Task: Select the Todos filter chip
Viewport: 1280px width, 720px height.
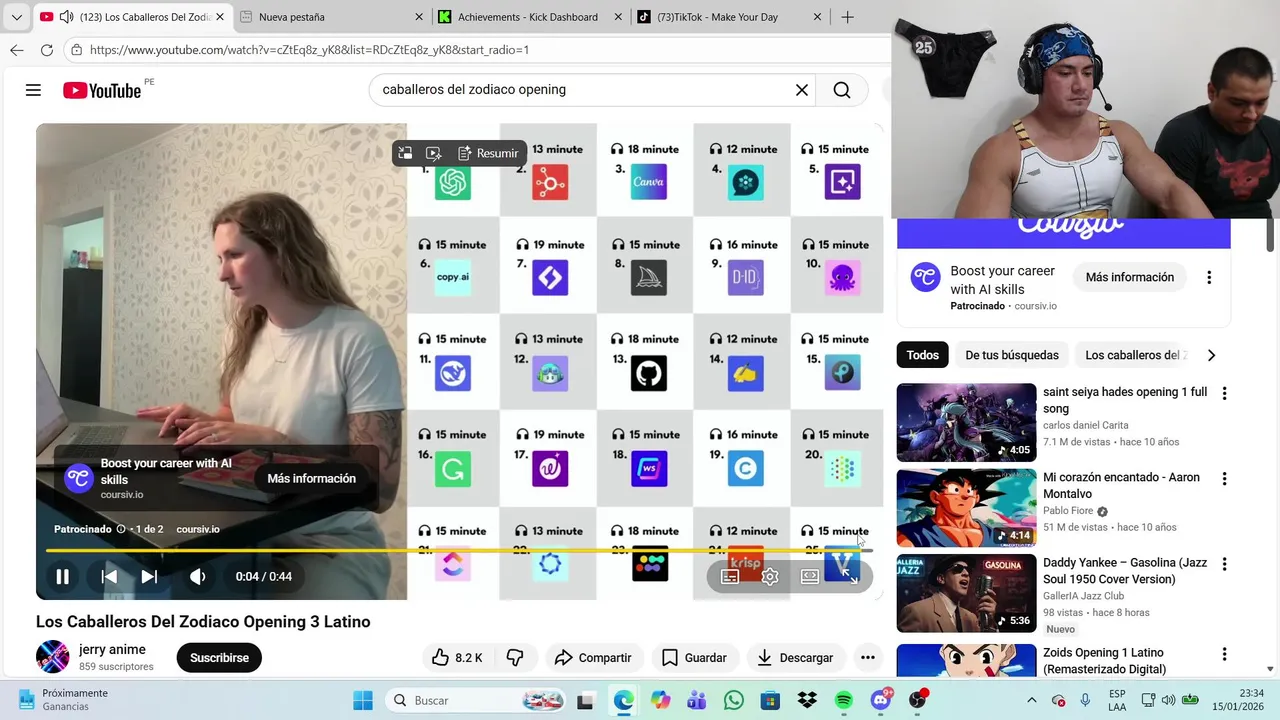Action: point(922,355)
